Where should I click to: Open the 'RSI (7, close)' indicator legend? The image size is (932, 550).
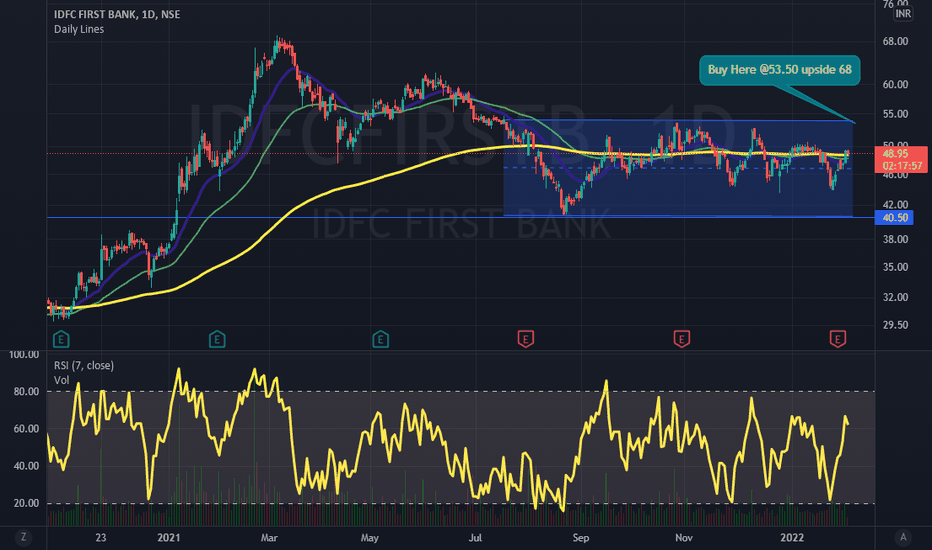pos(84,365)
